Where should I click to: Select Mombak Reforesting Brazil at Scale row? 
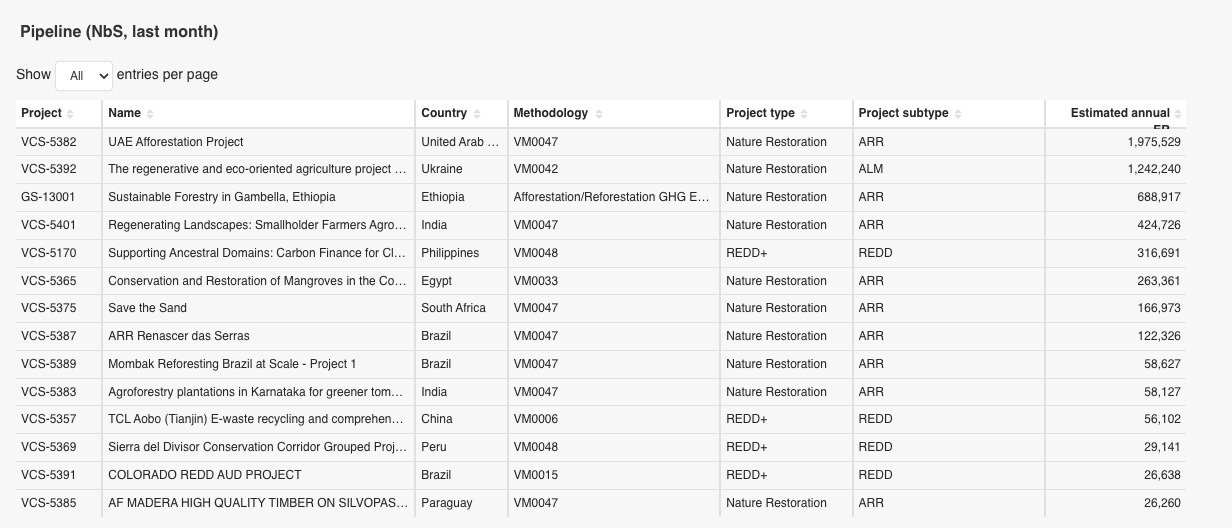tap(232, 364)
